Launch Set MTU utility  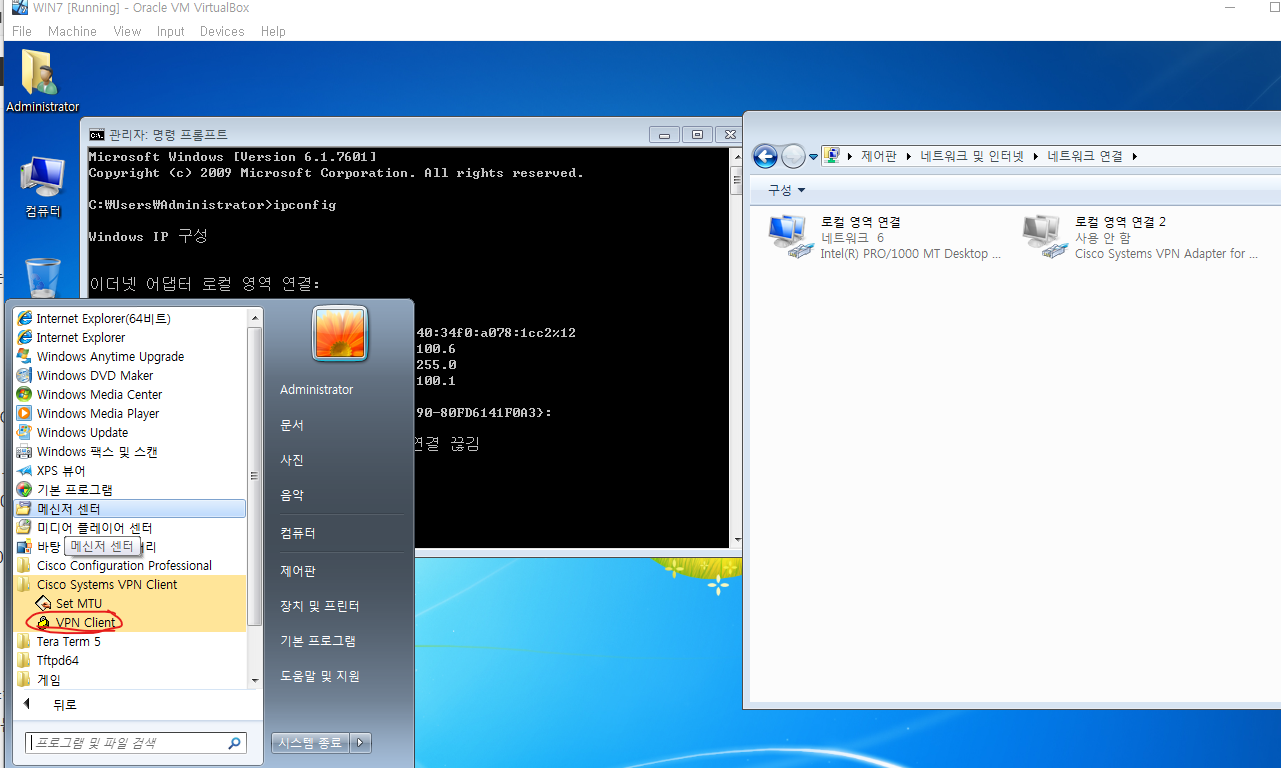point(78,603)
